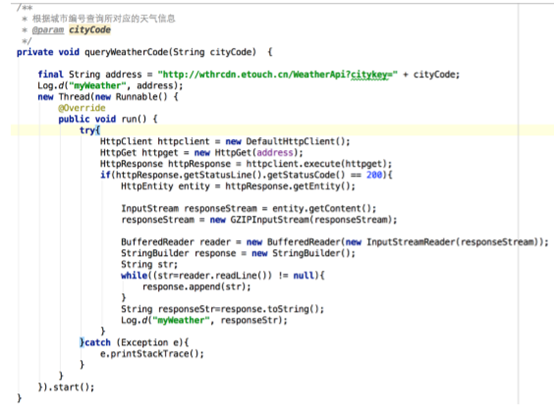Click the first Log.d "myWeather", address line
554x417 pixels.
pyautogui.click(x=110, y=86)
